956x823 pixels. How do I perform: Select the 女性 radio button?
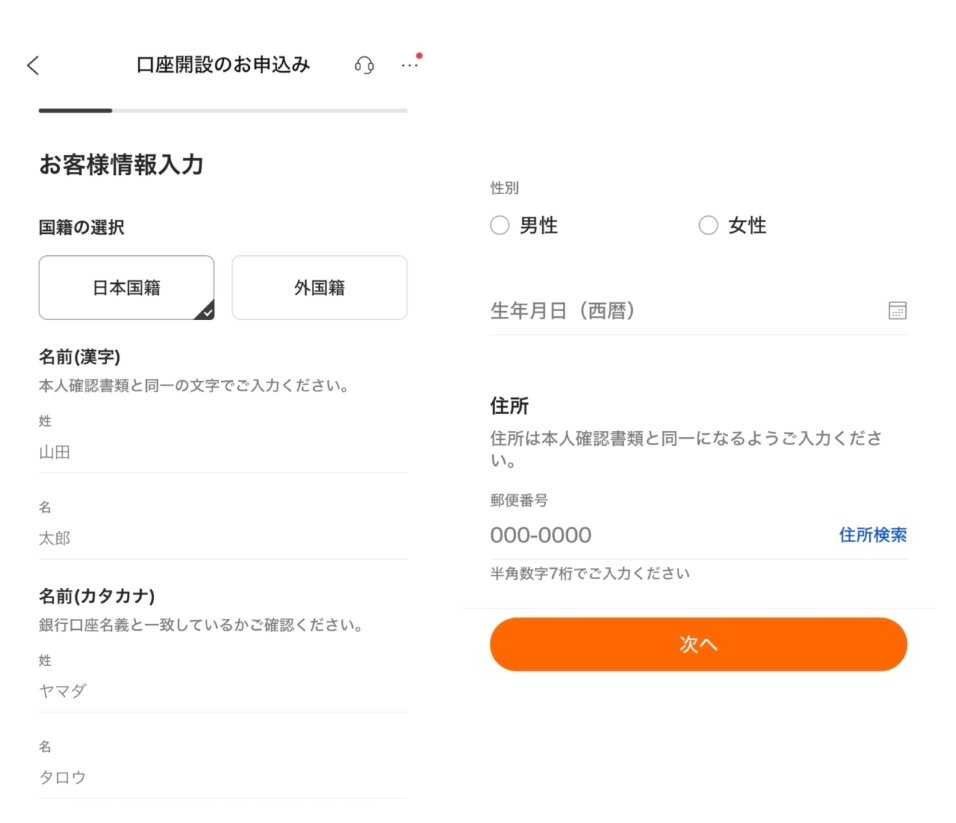click(708, 226)
